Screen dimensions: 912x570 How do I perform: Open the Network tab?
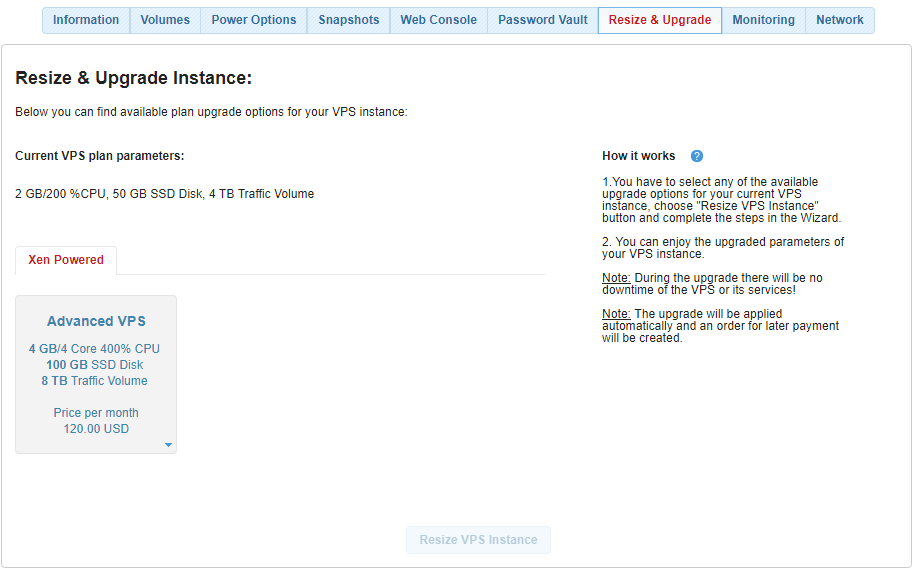tap(840, 20)
